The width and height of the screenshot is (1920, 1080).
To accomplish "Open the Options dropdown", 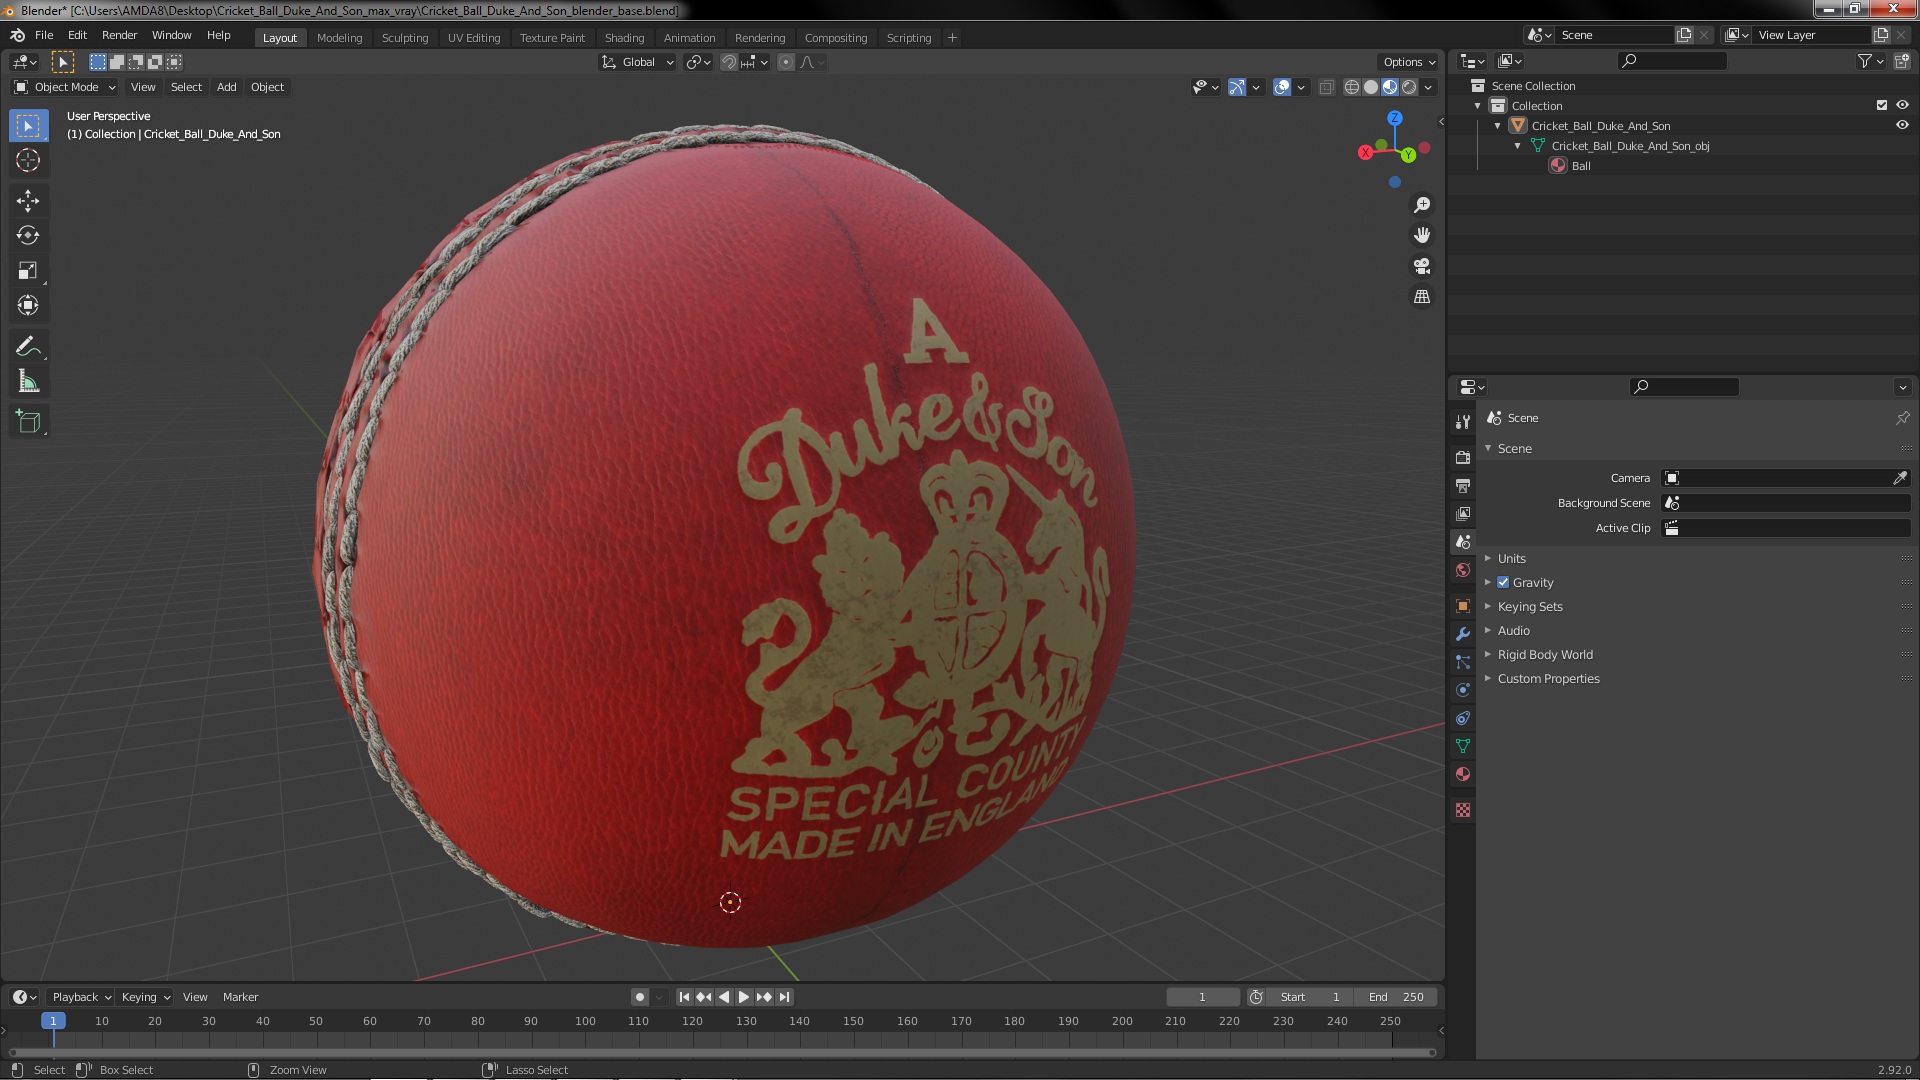I will [1409, 62].
